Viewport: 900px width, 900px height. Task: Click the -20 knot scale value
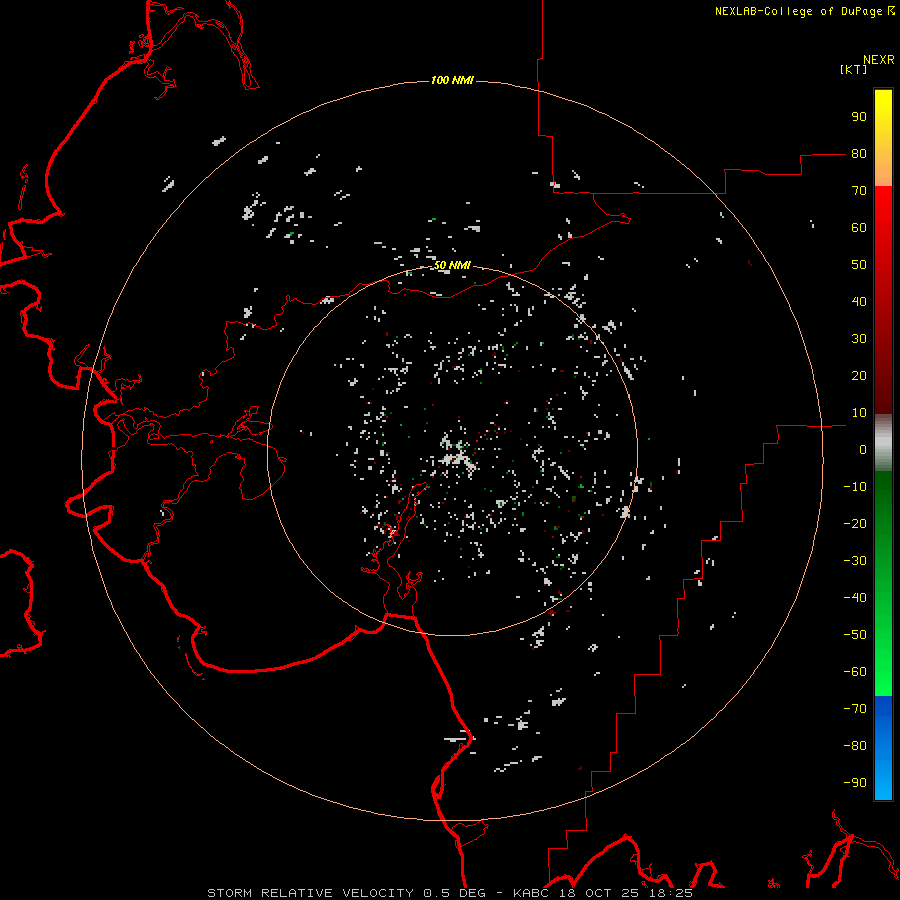pyautogui.click(x=855, y=524)
